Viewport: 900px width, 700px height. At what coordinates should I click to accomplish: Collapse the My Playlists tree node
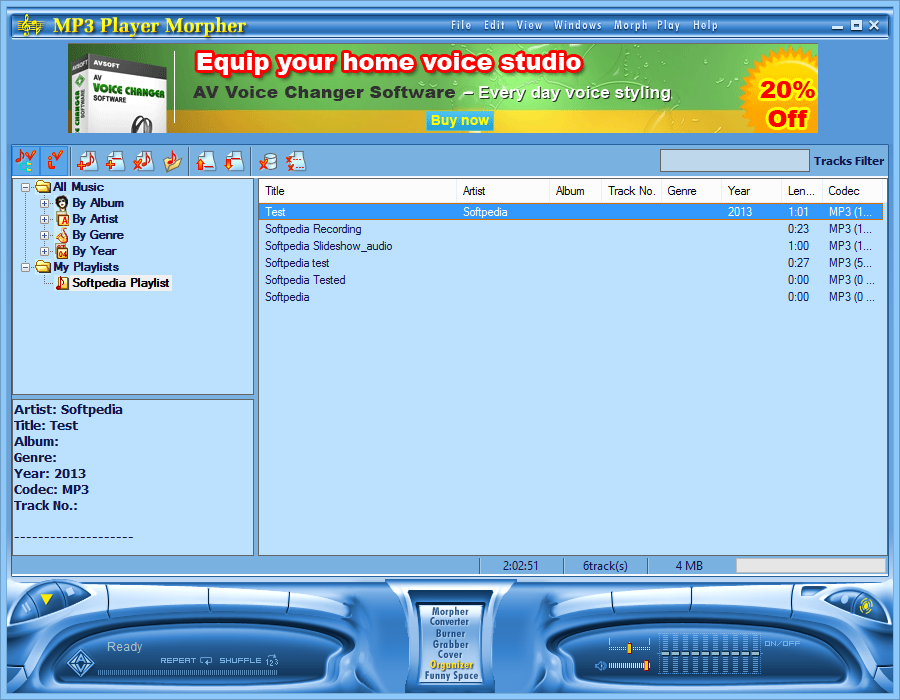25,267
